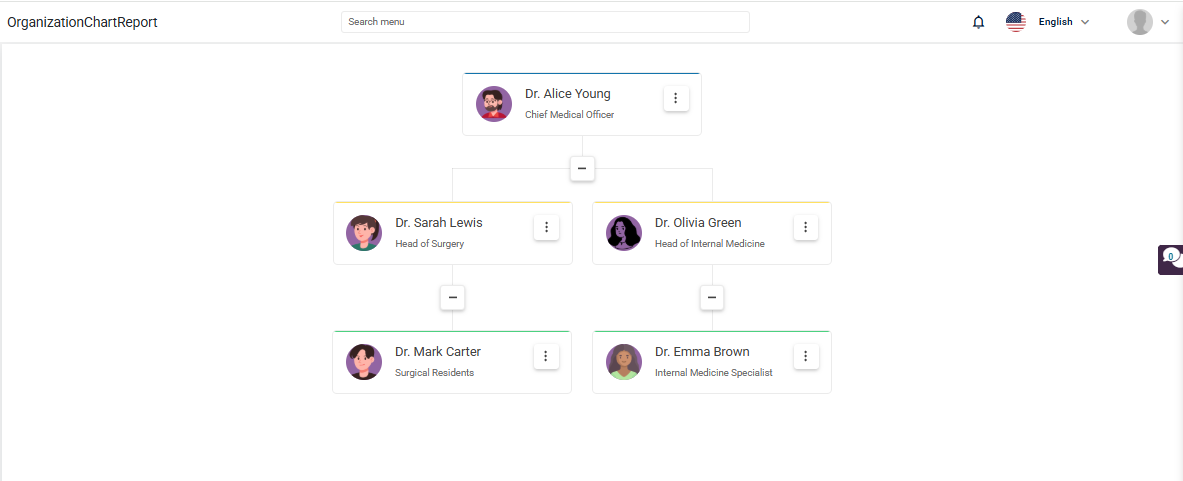This screenshot has height=481, width=1183.
Task: Click the US flag language icon
Action: click(1016, 22)
